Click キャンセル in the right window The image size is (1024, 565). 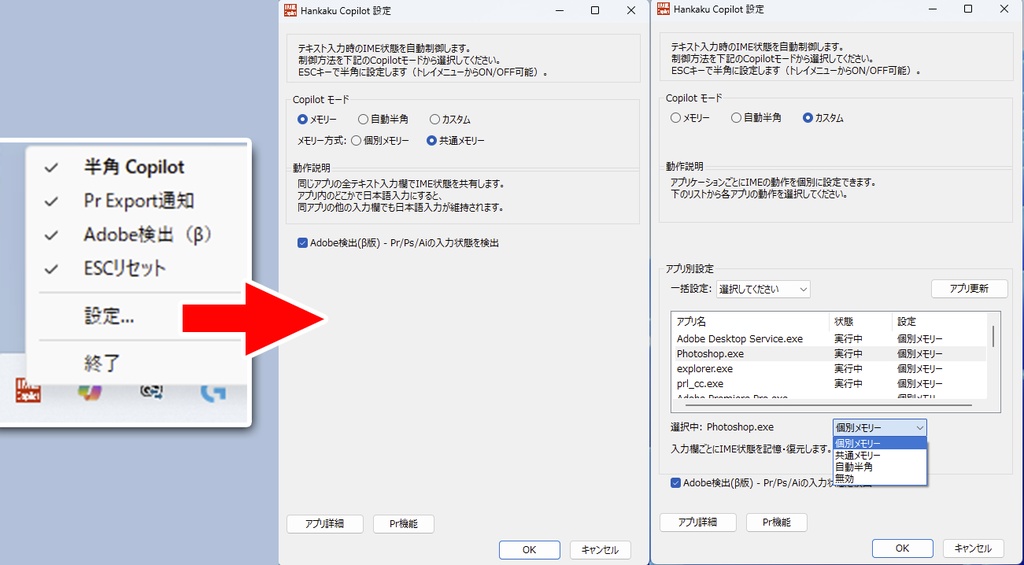click(x=973, y=549)
